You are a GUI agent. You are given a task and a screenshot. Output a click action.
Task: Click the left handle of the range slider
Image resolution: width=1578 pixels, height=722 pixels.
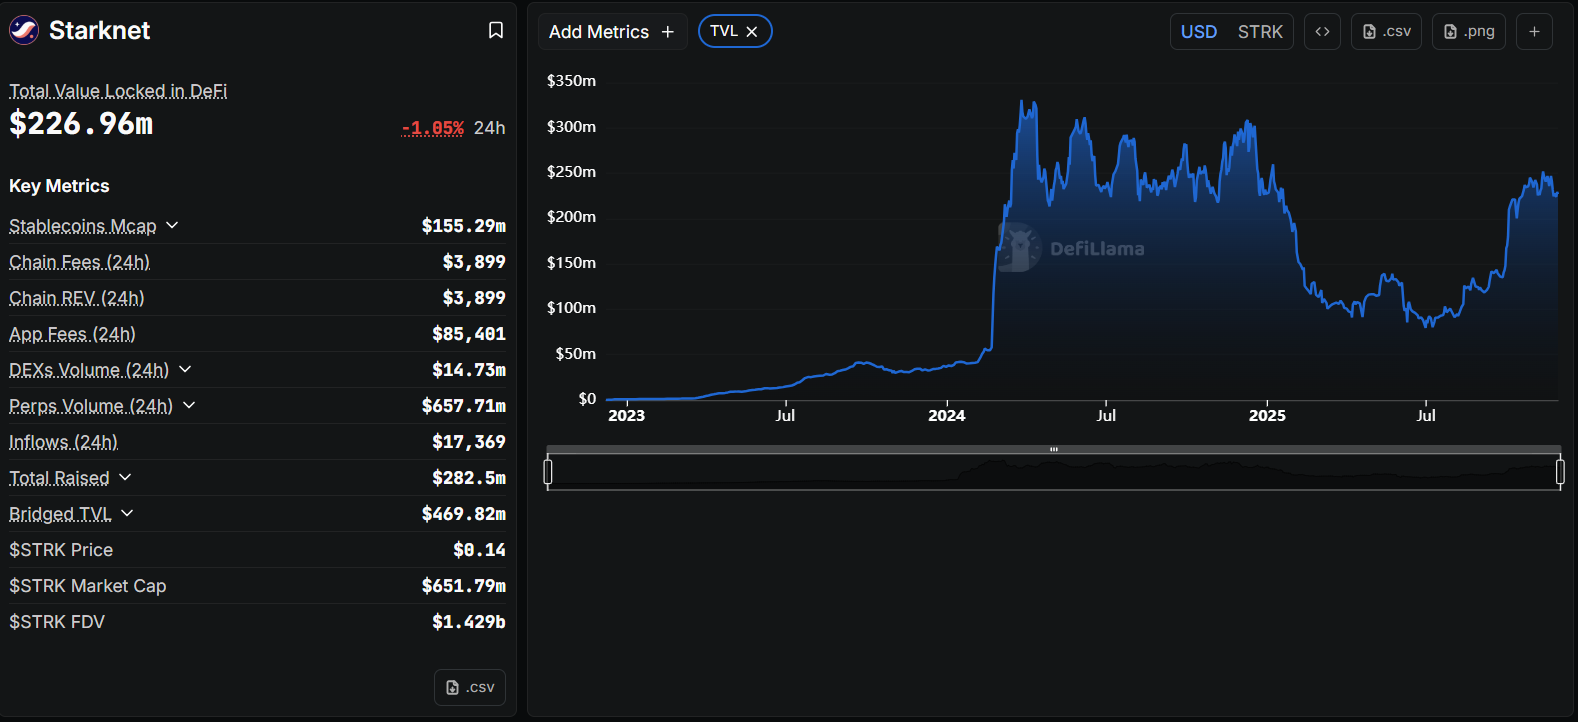[x=548, y=472]
